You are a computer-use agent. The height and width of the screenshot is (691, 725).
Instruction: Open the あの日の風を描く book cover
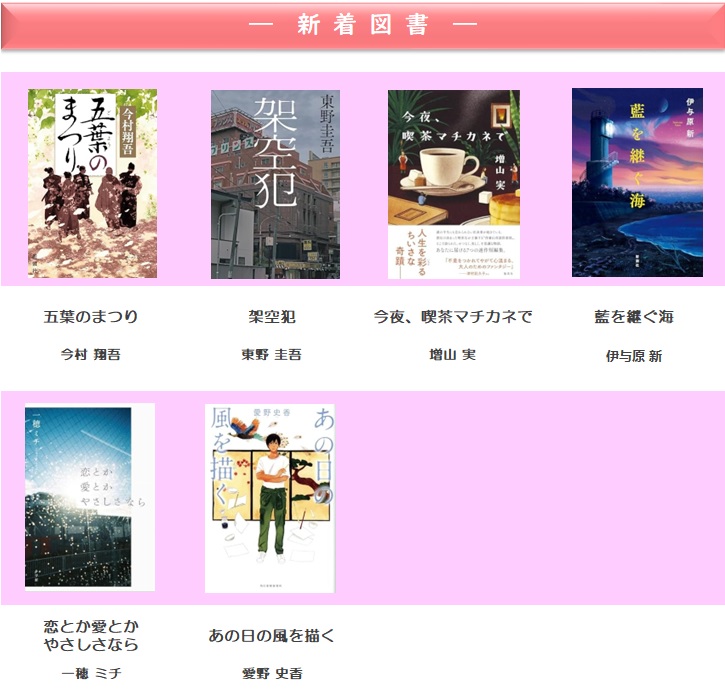270,498
